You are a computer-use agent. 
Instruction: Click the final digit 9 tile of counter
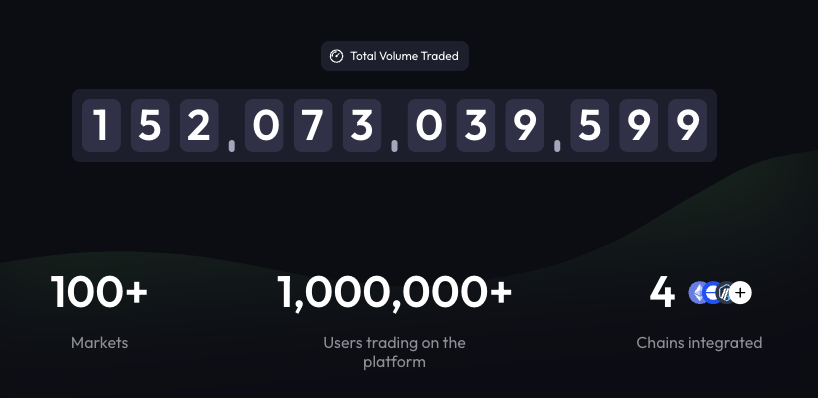[x=688, y=125]
